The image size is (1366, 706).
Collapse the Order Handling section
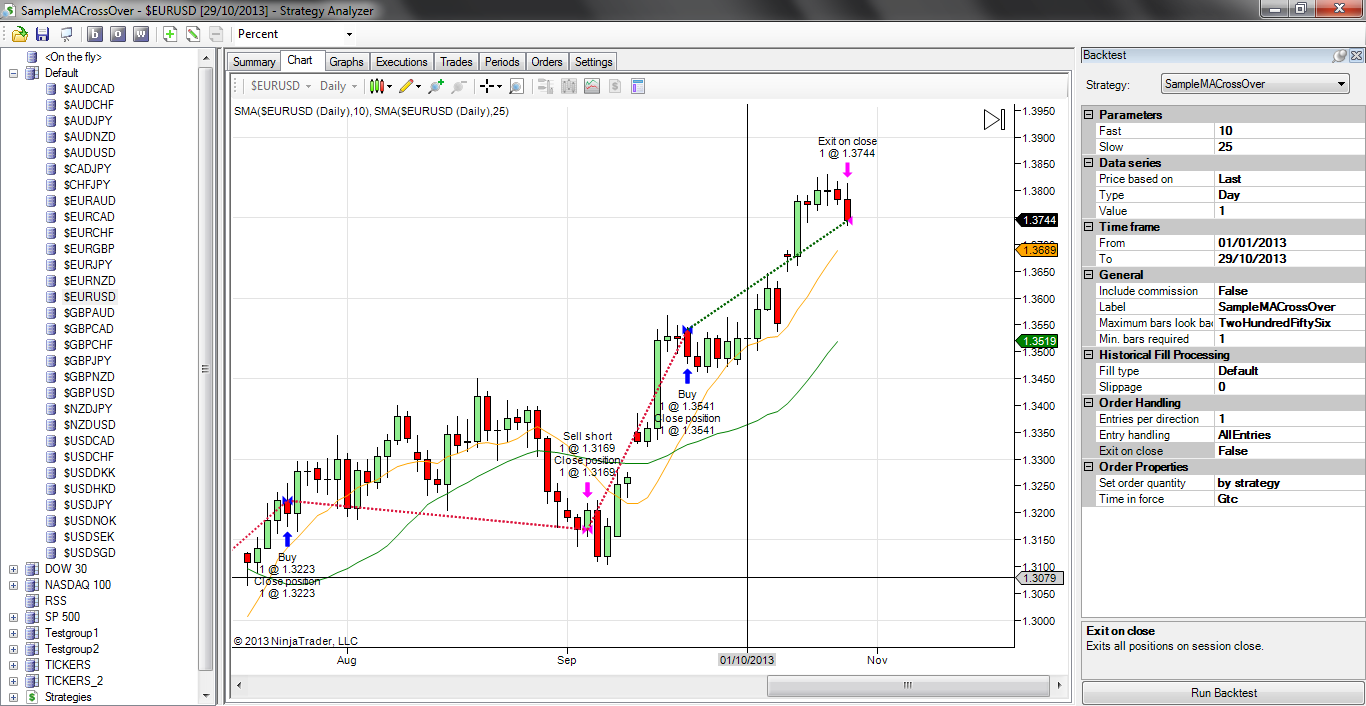click(x=1090, y=403)
